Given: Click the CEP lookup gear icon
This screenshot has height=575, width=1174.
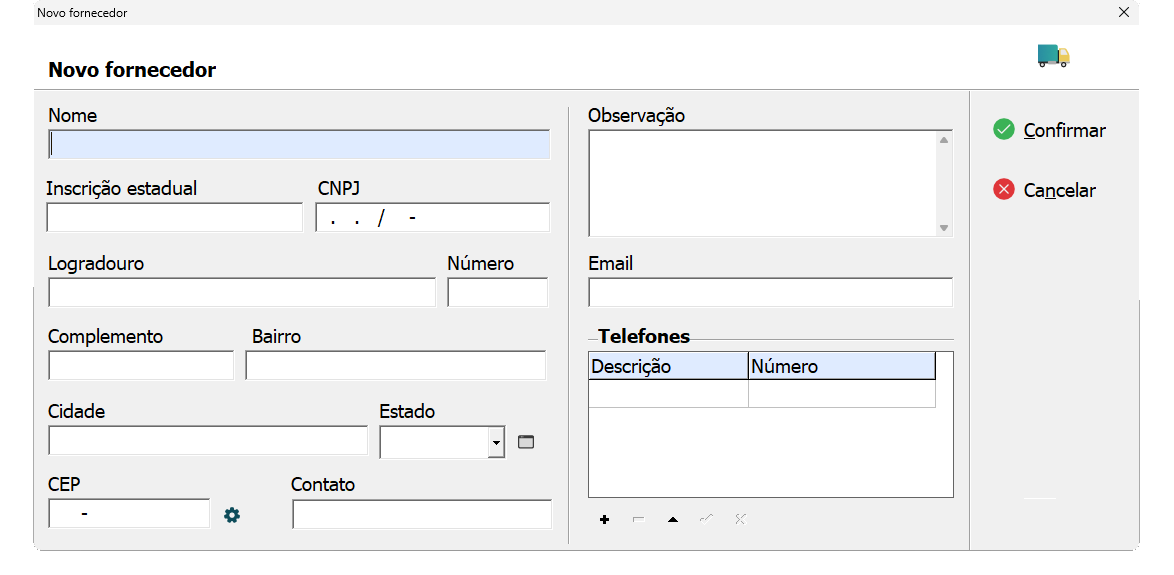Looking at the screenshot, I should point(232,515).
